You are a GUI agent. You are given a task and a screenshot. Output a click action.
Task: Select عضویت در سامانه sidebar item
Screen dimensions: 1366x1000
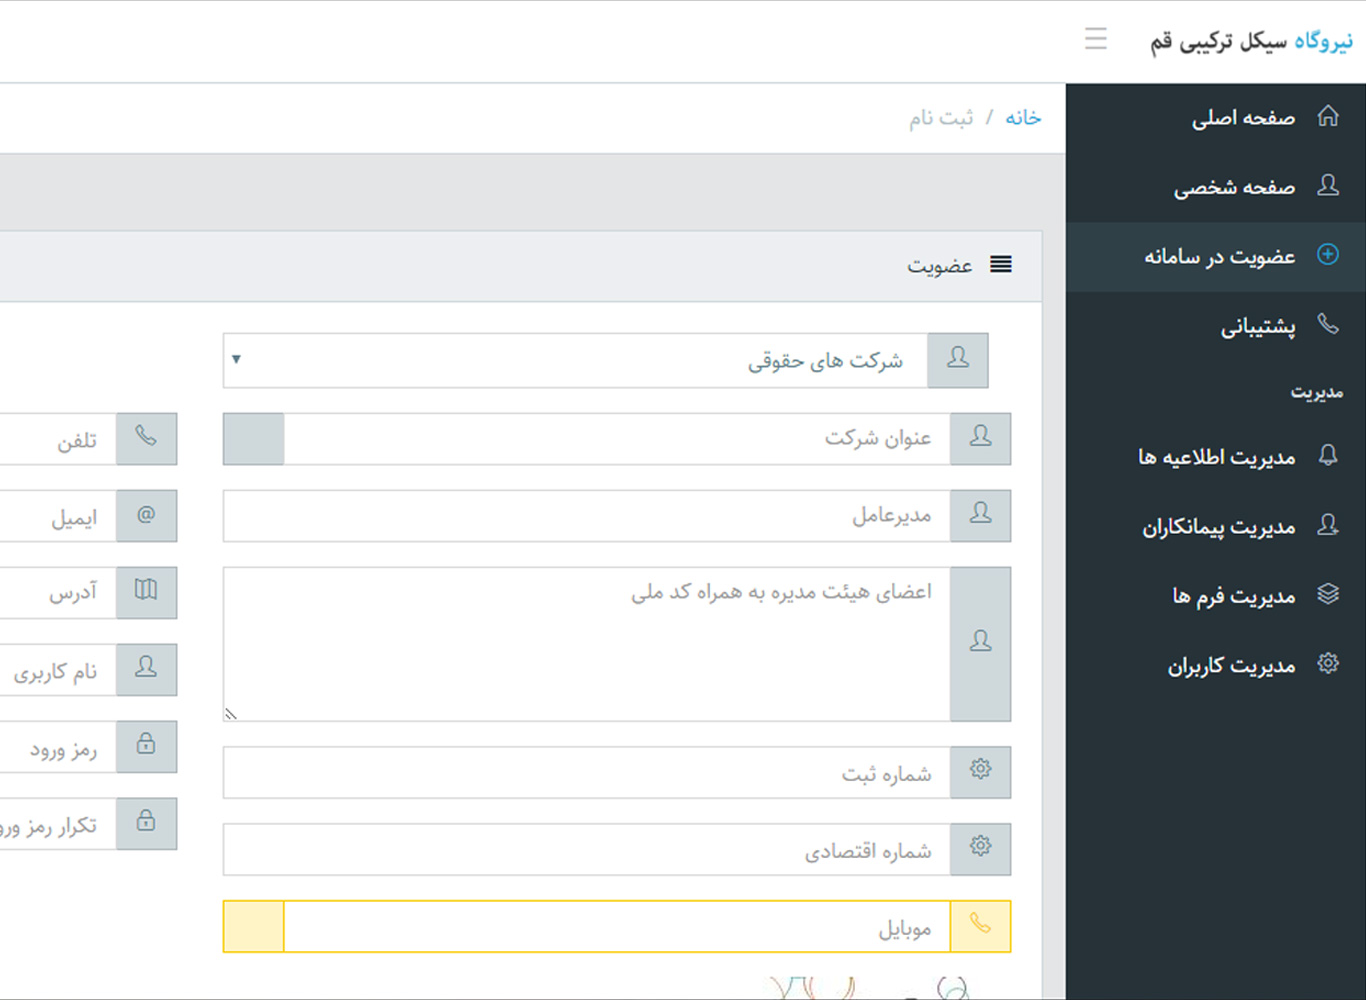1216,257
